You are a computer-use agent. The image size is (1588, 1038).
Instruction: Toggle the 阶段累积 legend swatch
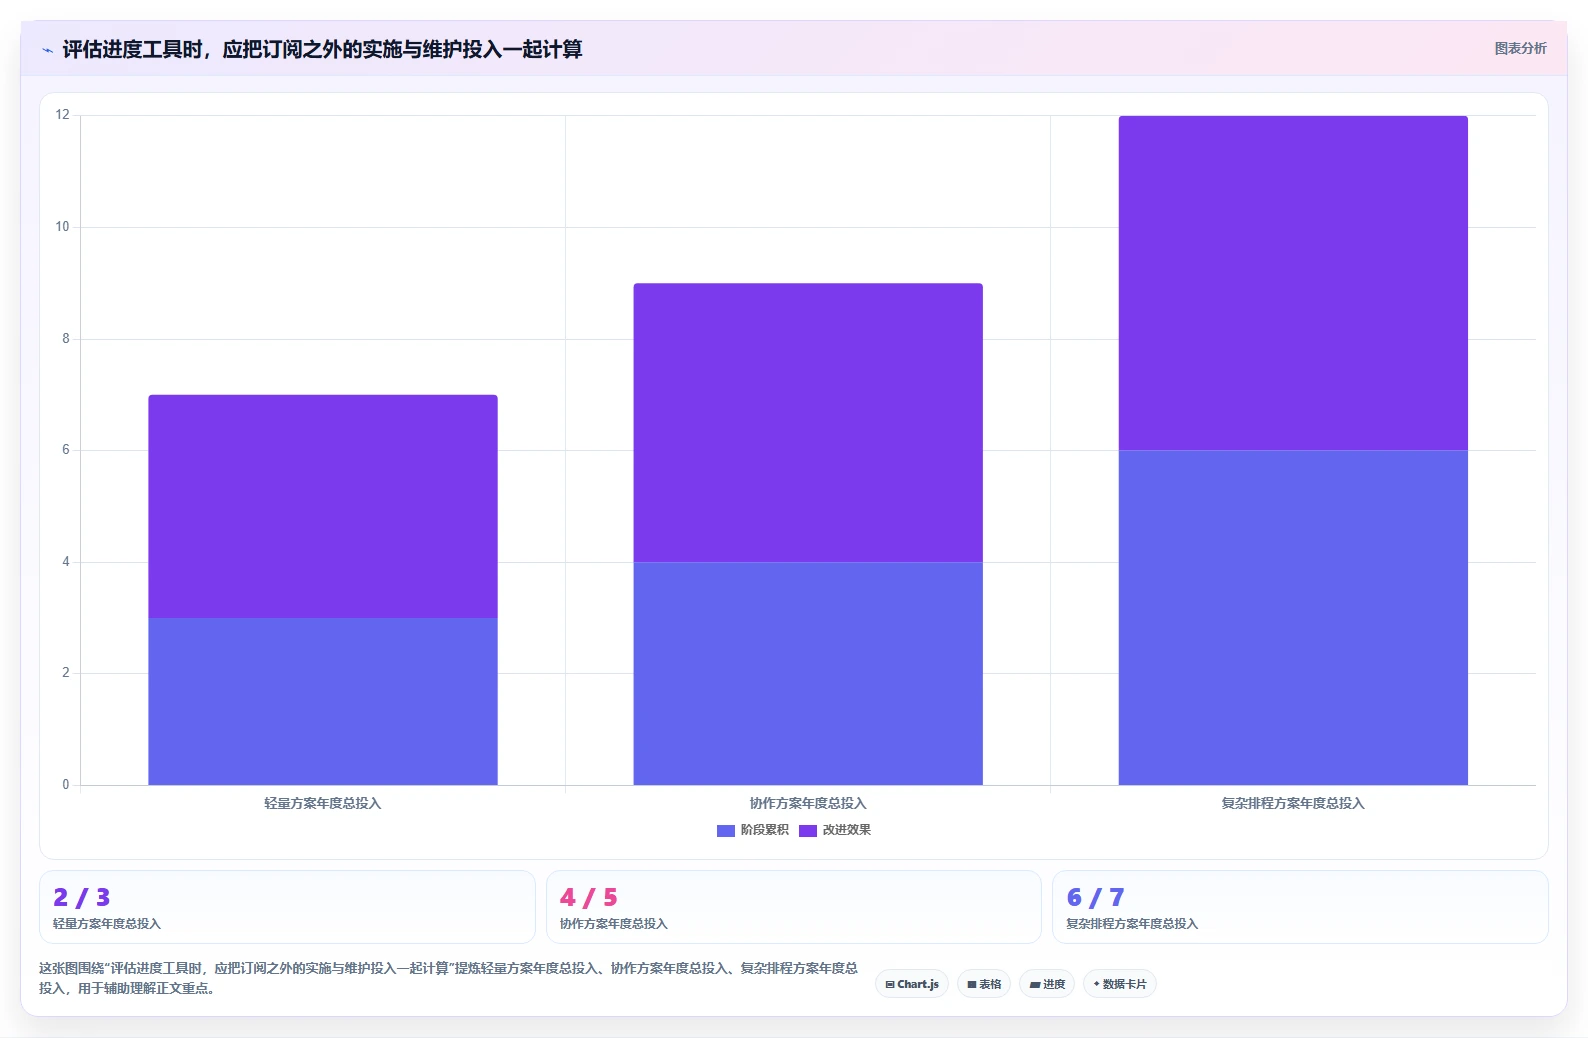[726, 831]
